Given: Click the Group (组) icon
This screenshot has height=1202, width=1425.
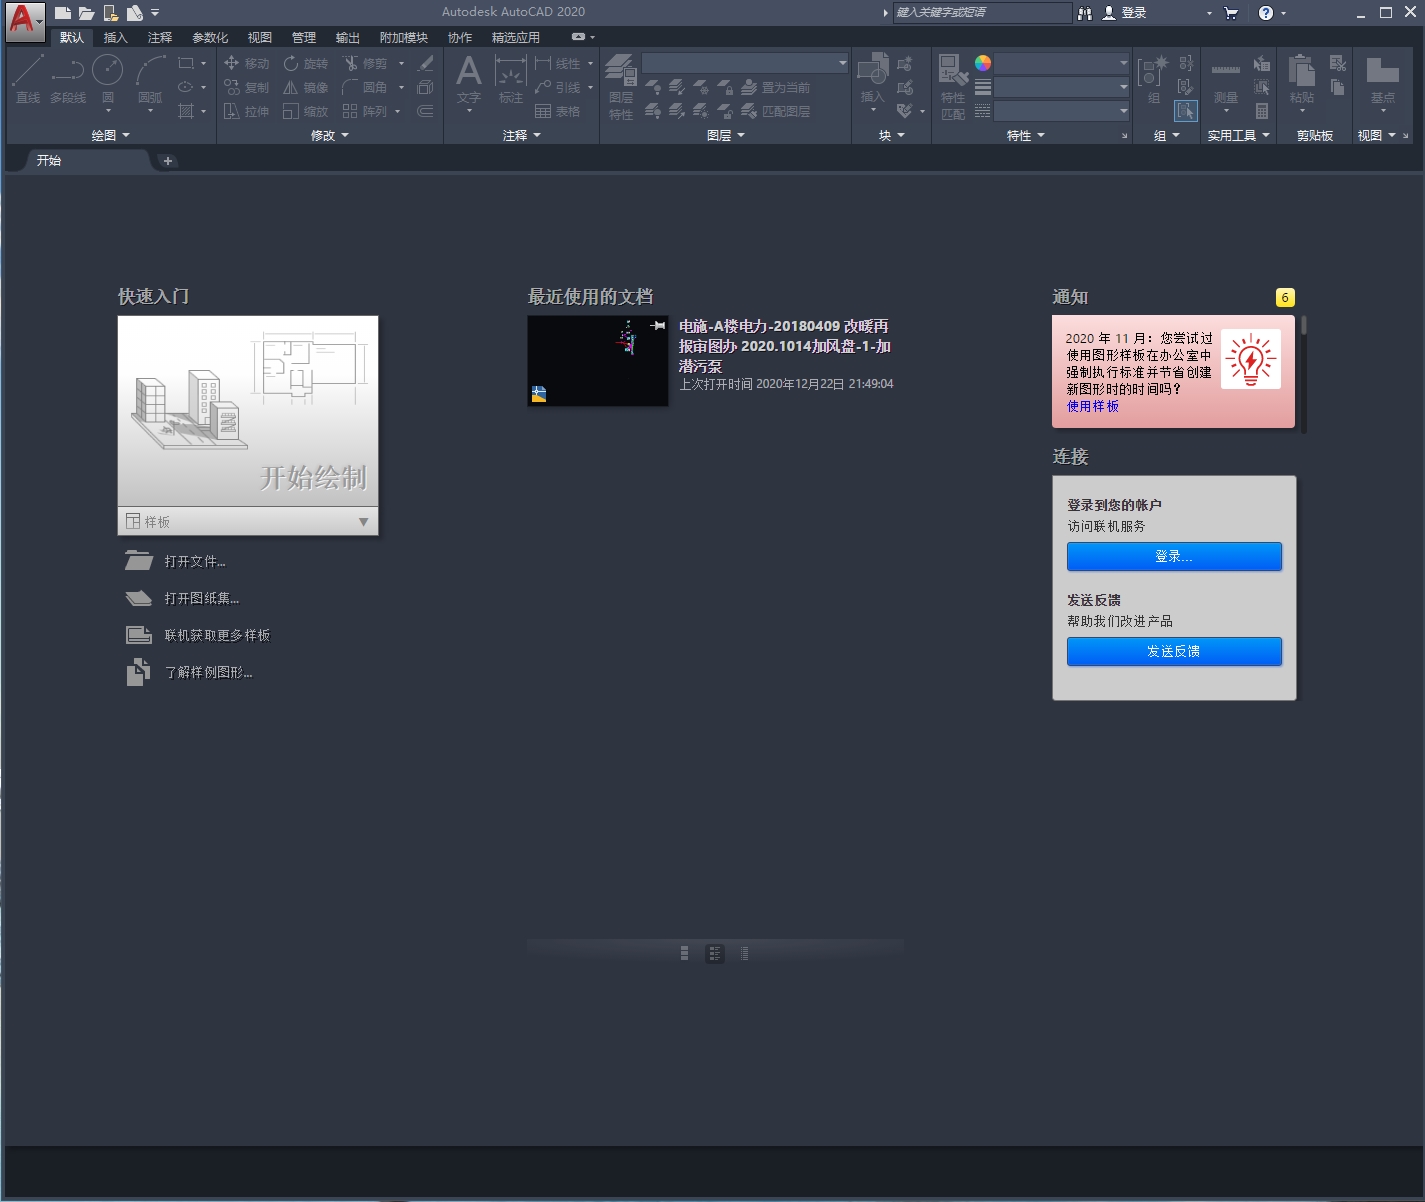Looking at the screenshot, I should [1153, 79].
